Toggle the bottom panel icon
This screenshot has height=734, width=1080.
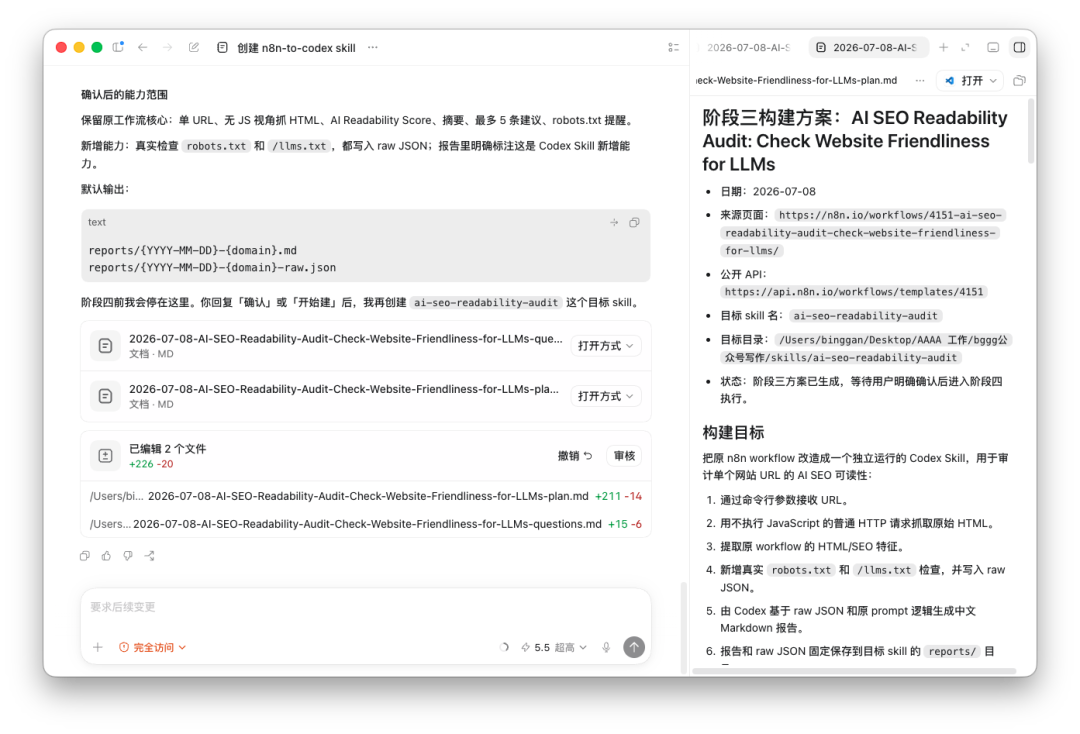(x=993, y=48)
